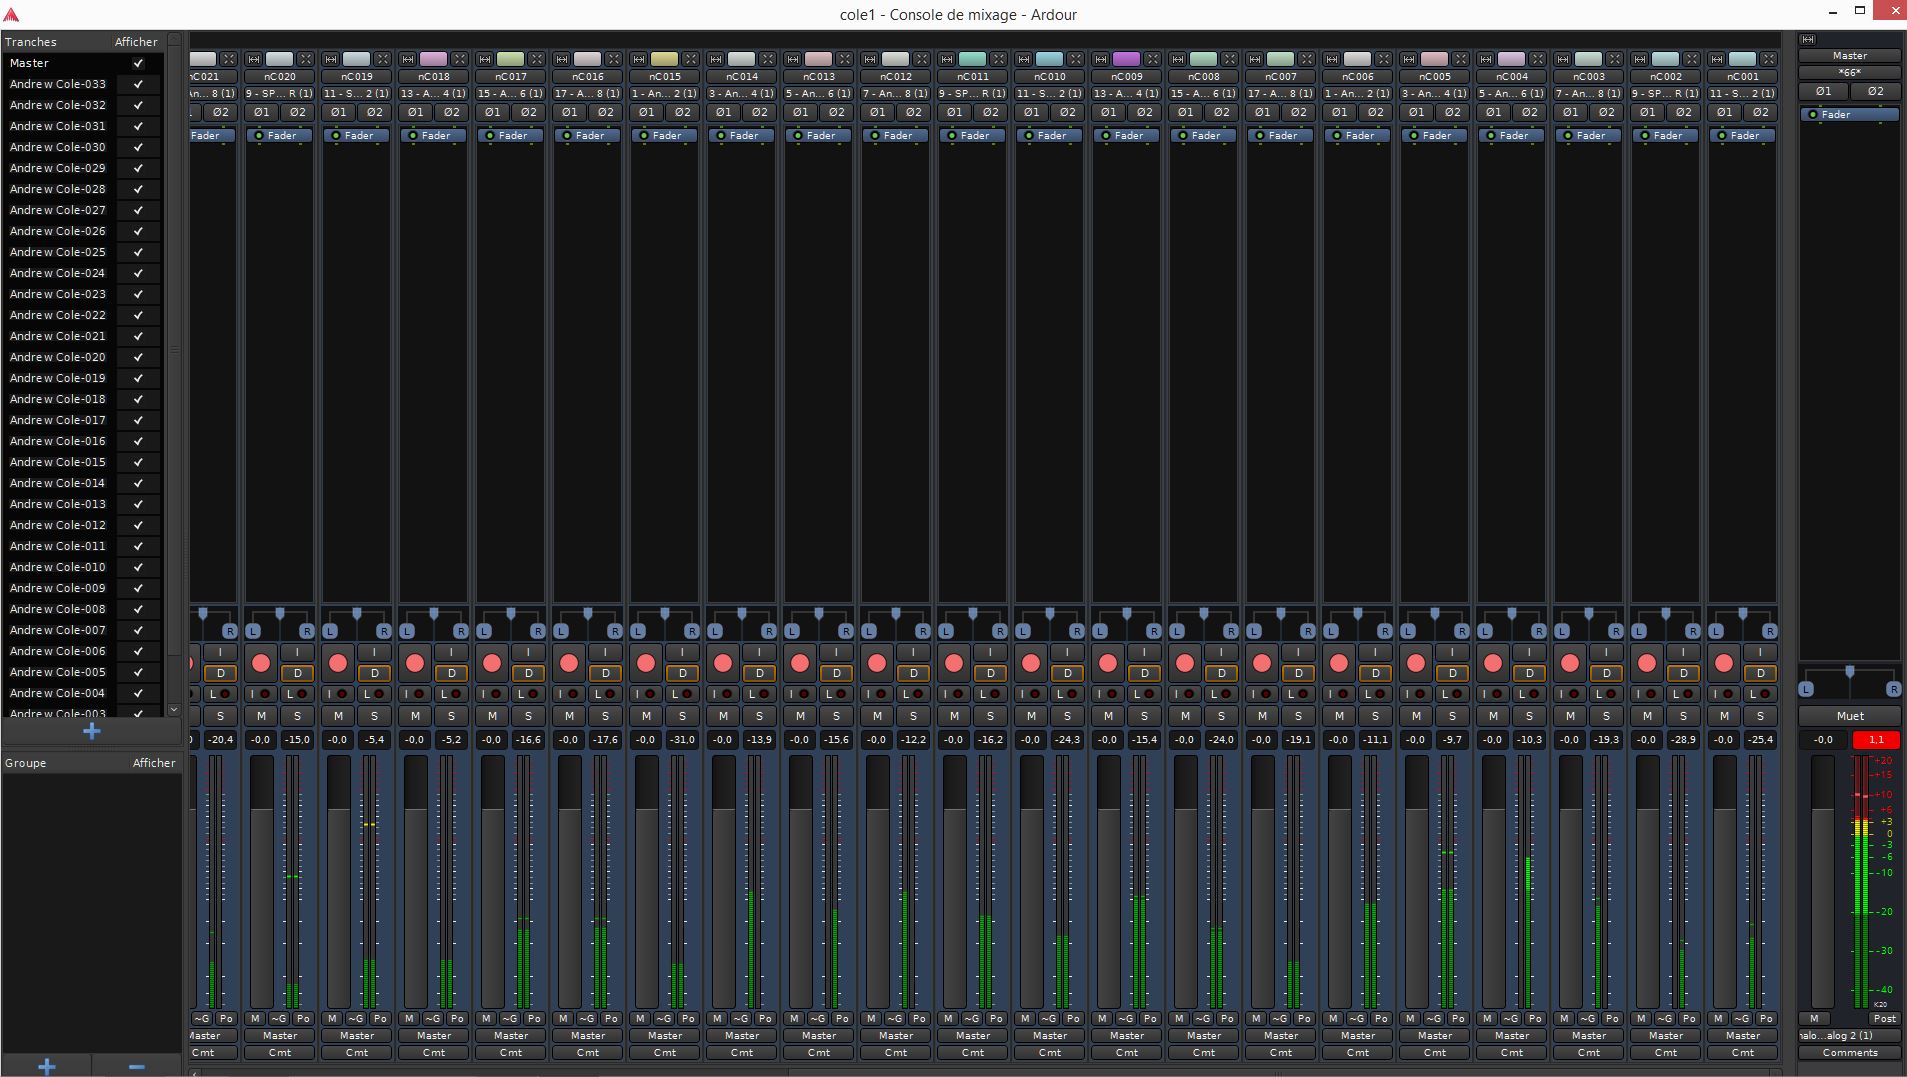Open the input selector on nC008

pyautogui.click(x=1204, y=94)
